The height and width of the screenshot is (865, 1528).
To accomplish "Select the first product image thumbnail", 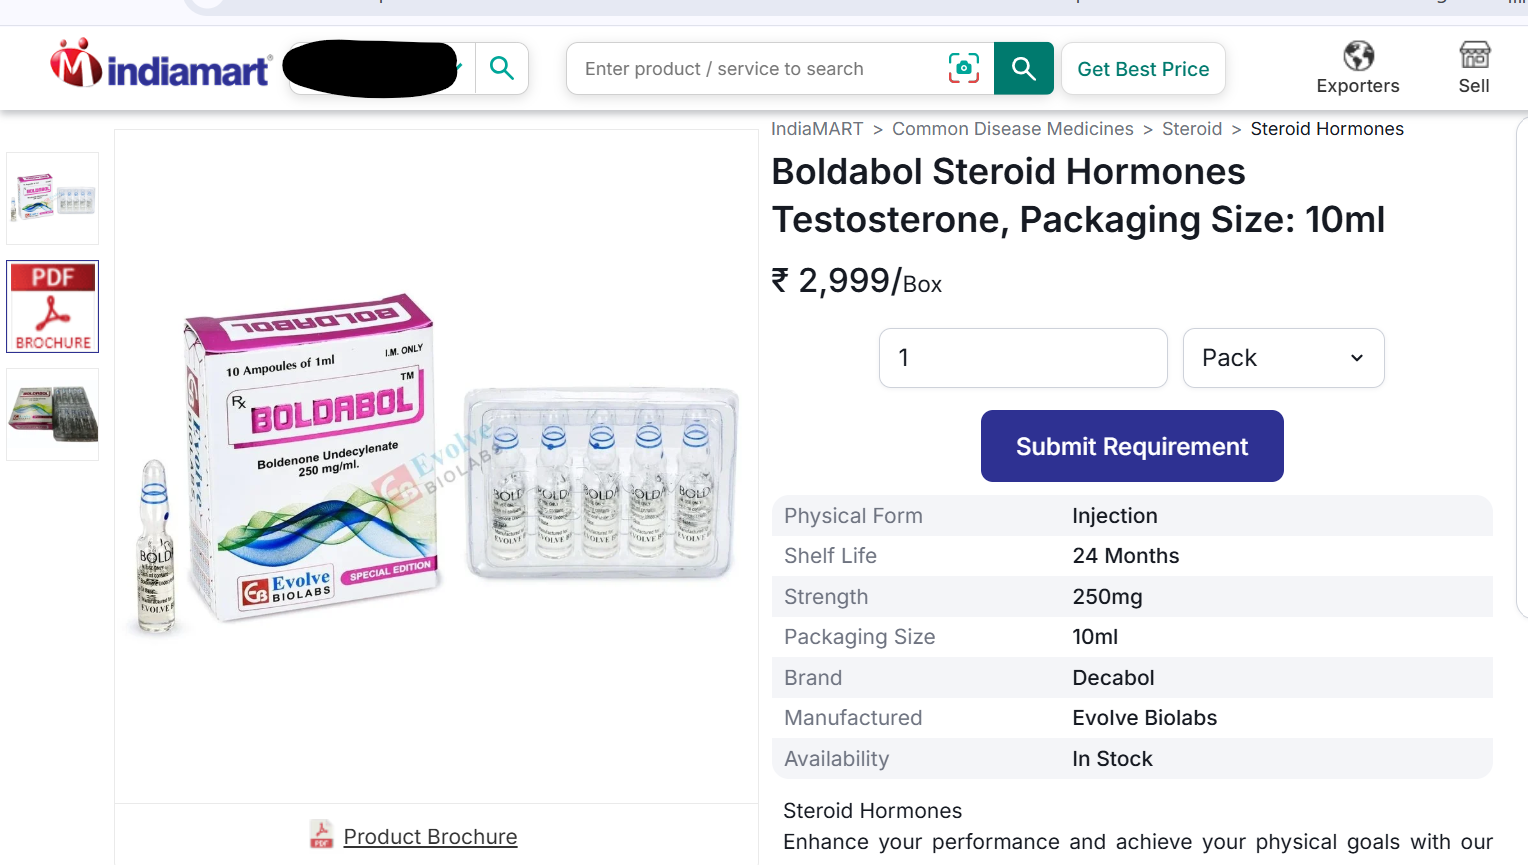I will point(53,198).
